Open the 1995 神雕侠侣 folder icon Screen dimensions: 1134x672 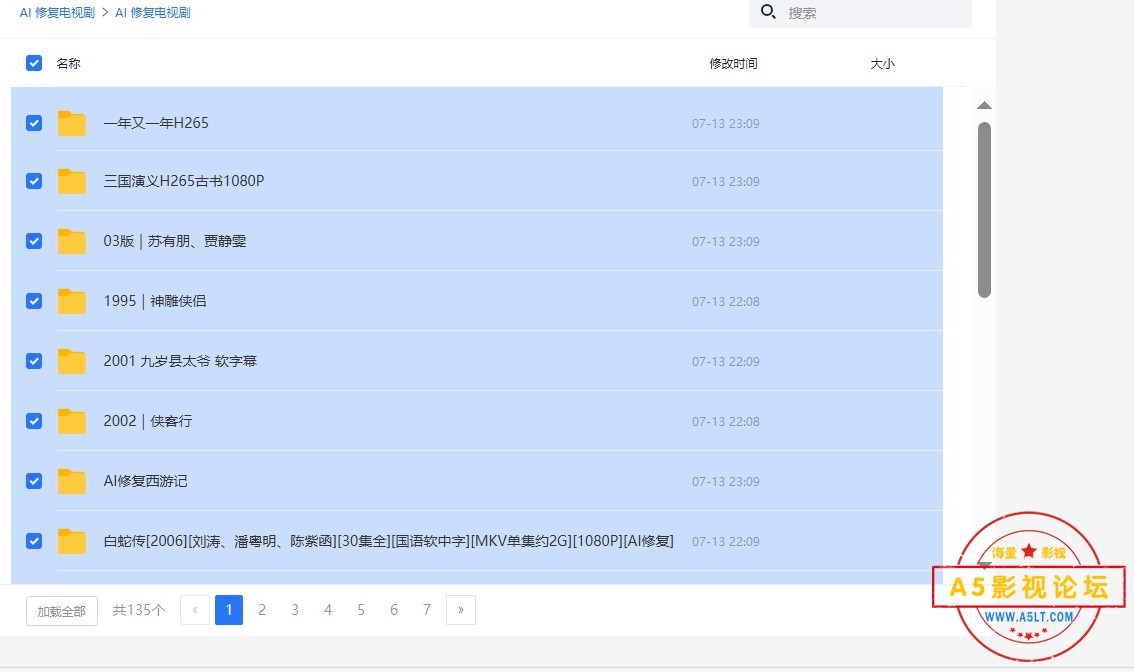pyautogui.click(x=72, y=302)
